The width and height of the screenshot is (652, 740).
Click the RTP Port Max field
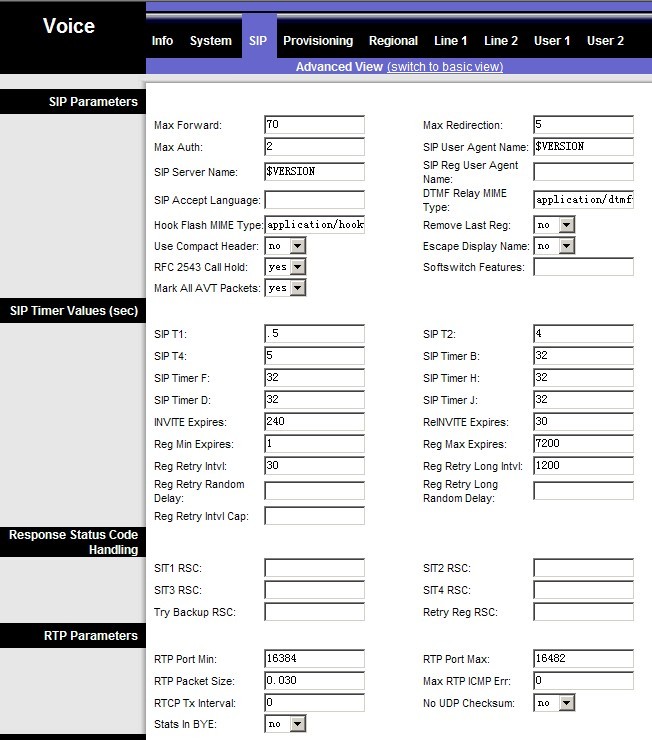click(584, 659)
